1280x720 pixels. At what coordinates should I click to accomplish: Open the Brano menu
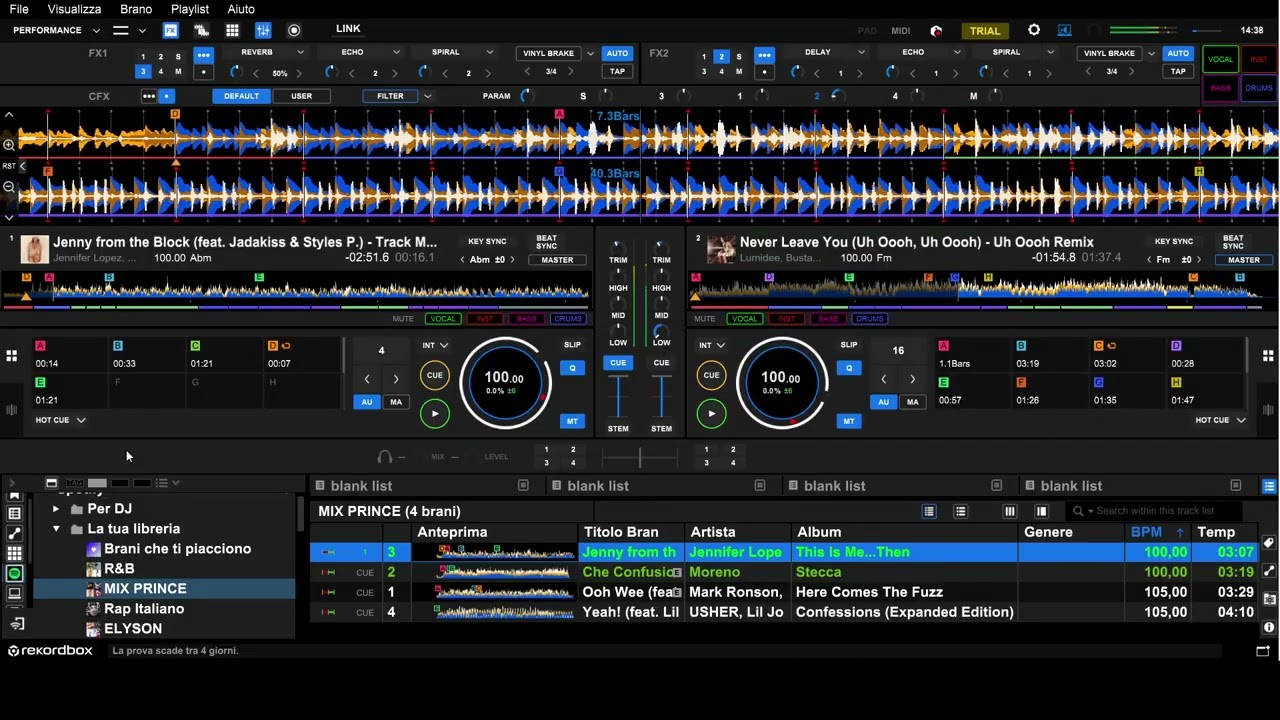click(x=136, y=9)
